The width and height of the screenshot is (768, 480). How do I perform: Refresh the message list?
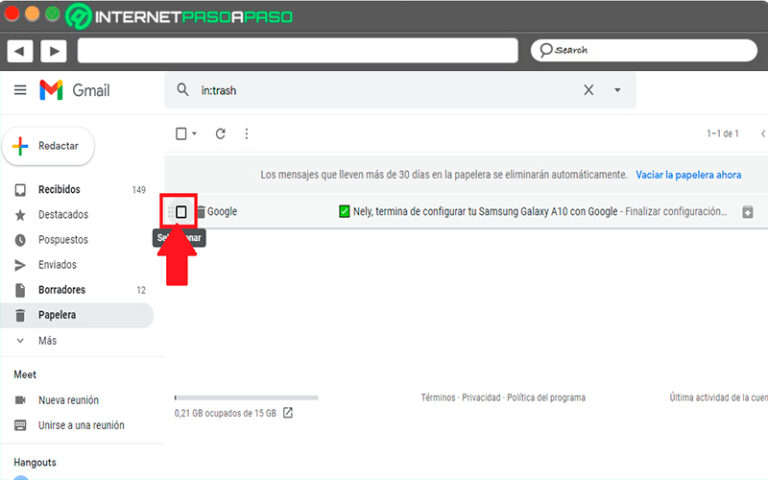pyautogui.click(x=220, y=134)
